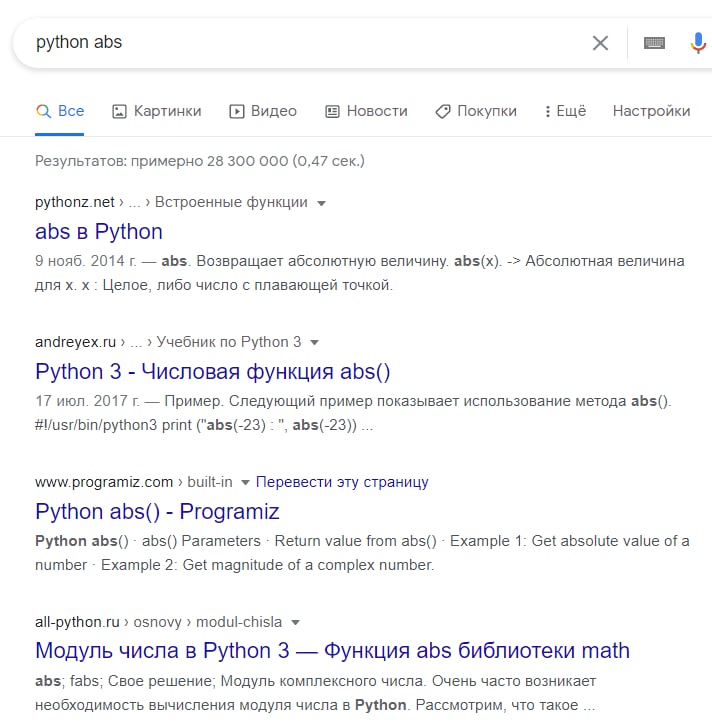Image resolution: width=712 pixels, height=724 pixels.
Task: Click the play icon beside Видео
Action: click(236, 111)
